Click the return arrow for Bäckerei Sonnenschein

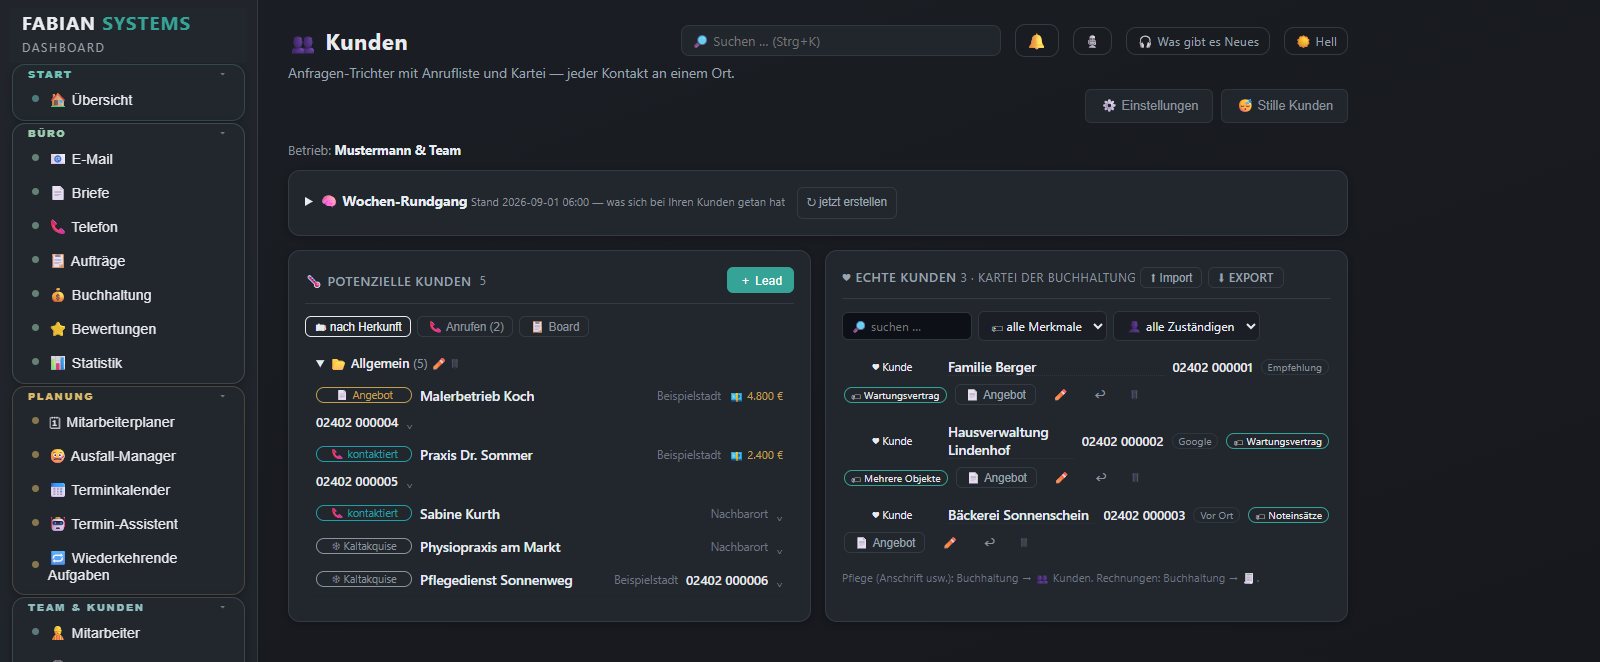point(989,543)
